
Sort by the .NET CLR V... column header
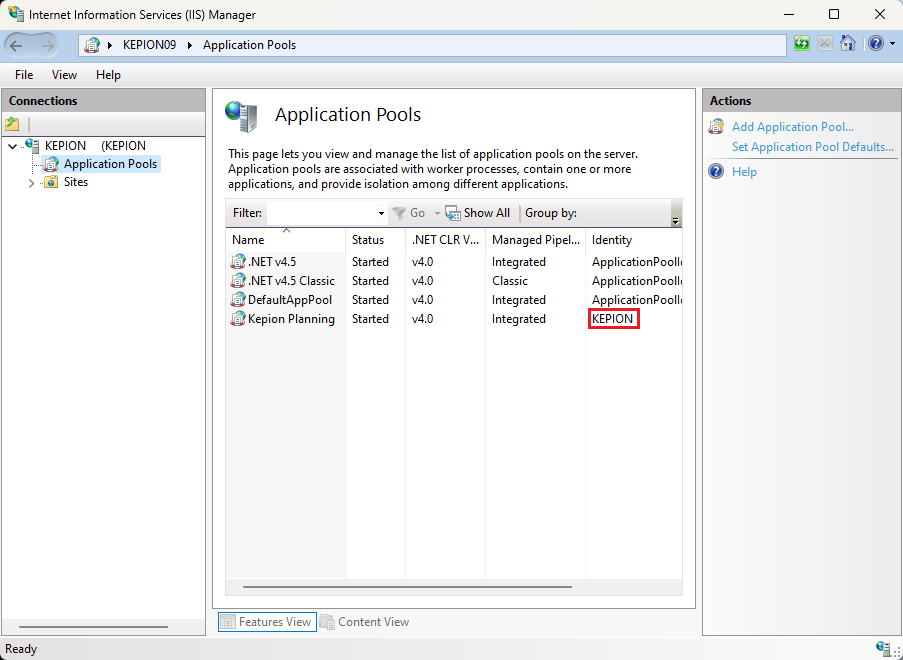446,240
